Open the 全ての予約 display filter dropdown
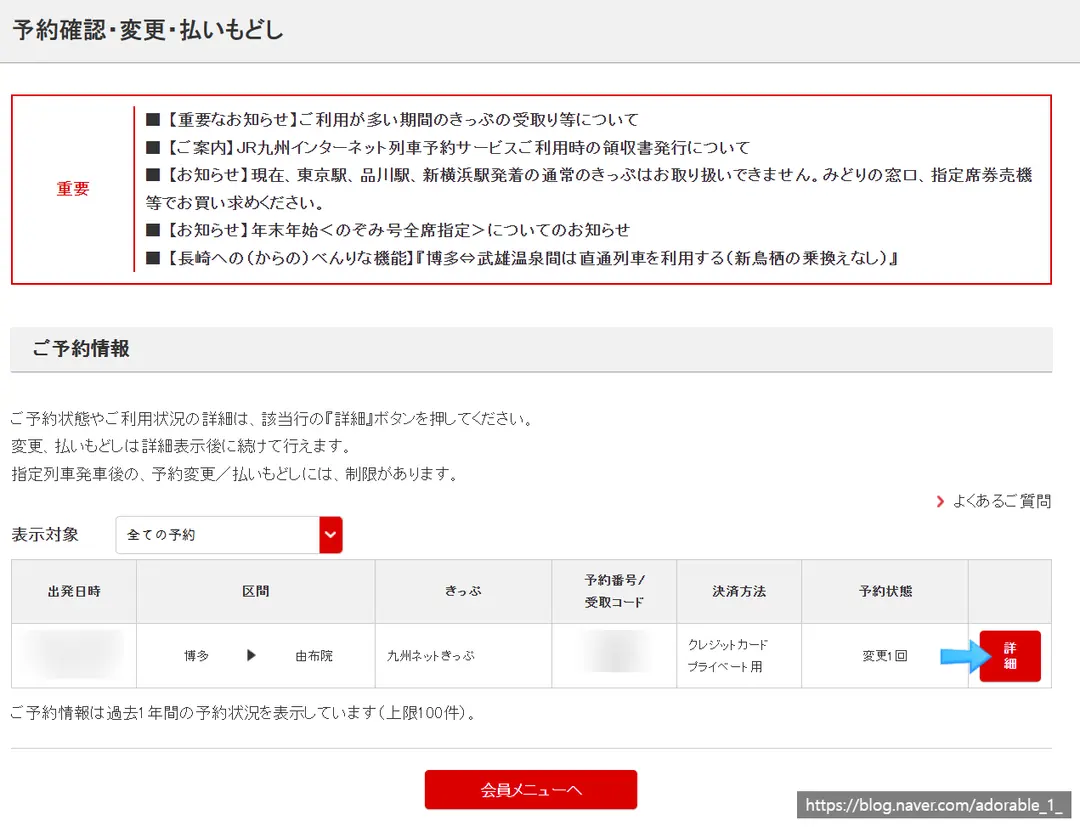Viewport: 1080px width, 827px height. pos(229,534)
